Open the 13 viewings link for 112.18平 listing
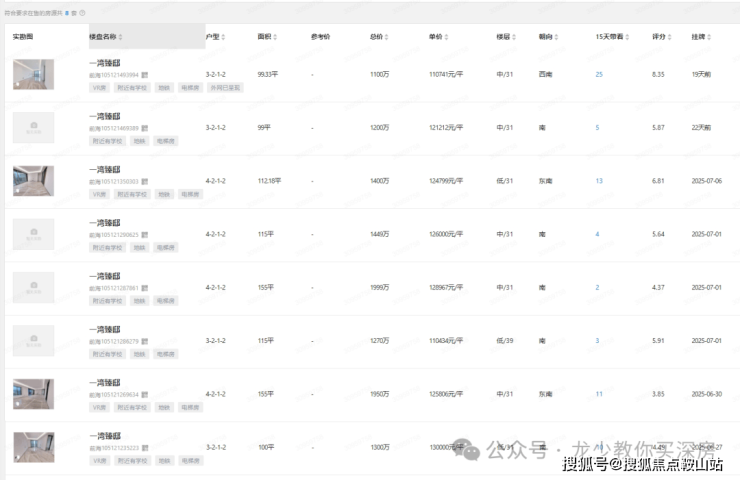 tap(599, 181)
